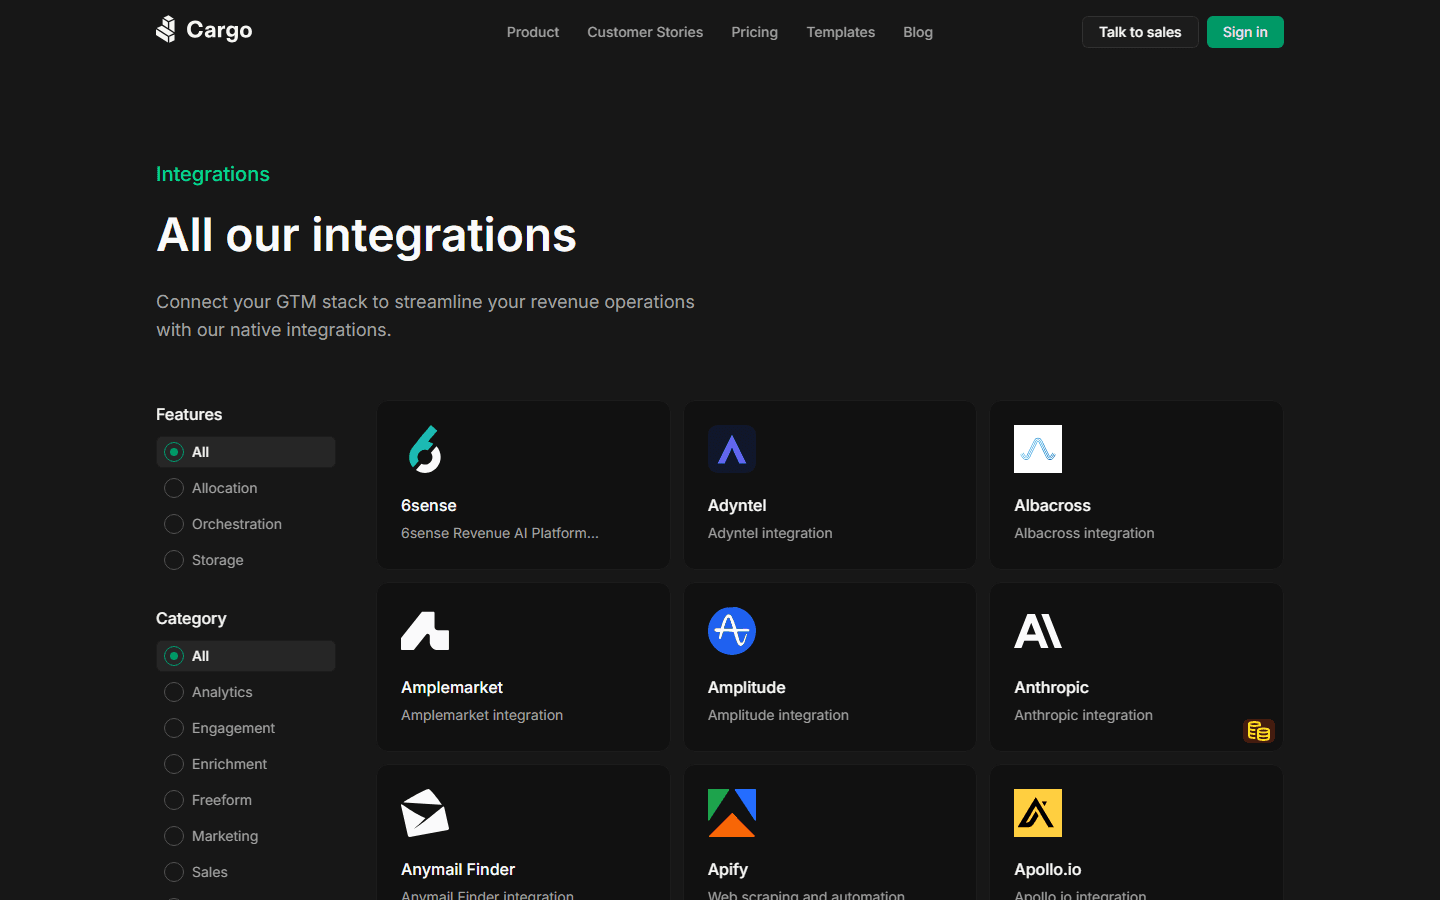Navigate to Customer Stories
Viewport: 1440px width, 900px height.
pos(645,32)
